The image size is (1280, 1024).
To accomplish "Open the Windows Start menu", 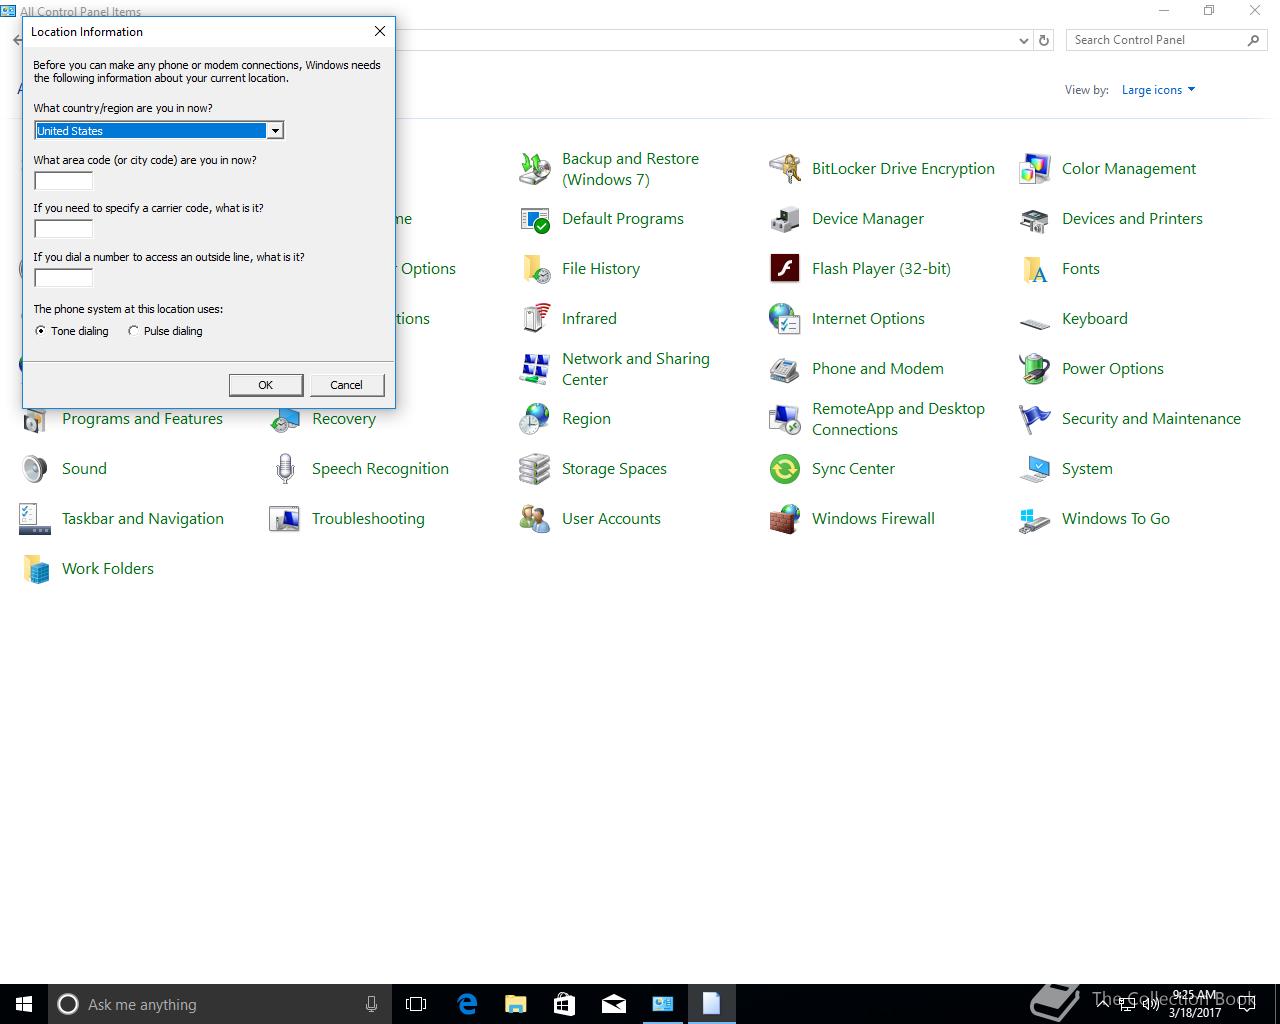I will click(24, 1004).
